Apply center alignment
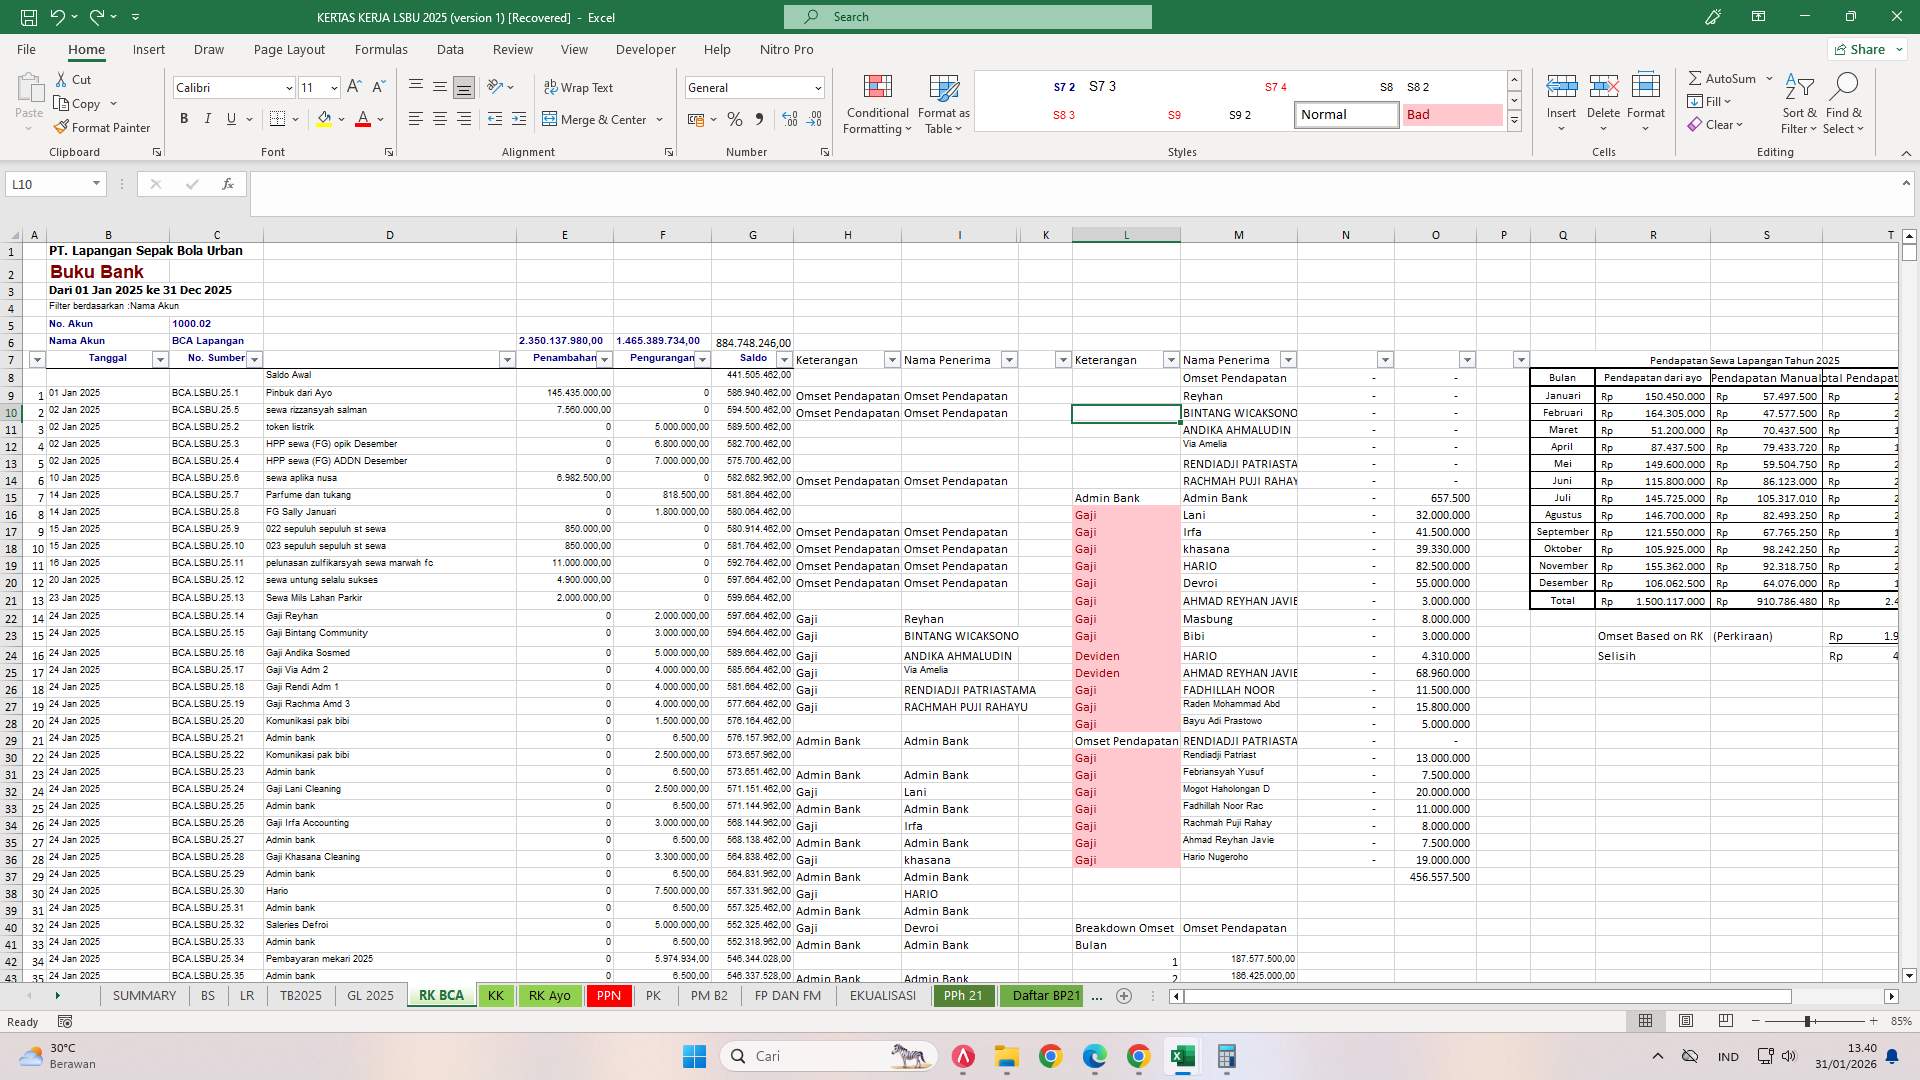The width and height of the screenshot is (1920, 1080). [x=439, y=118]
